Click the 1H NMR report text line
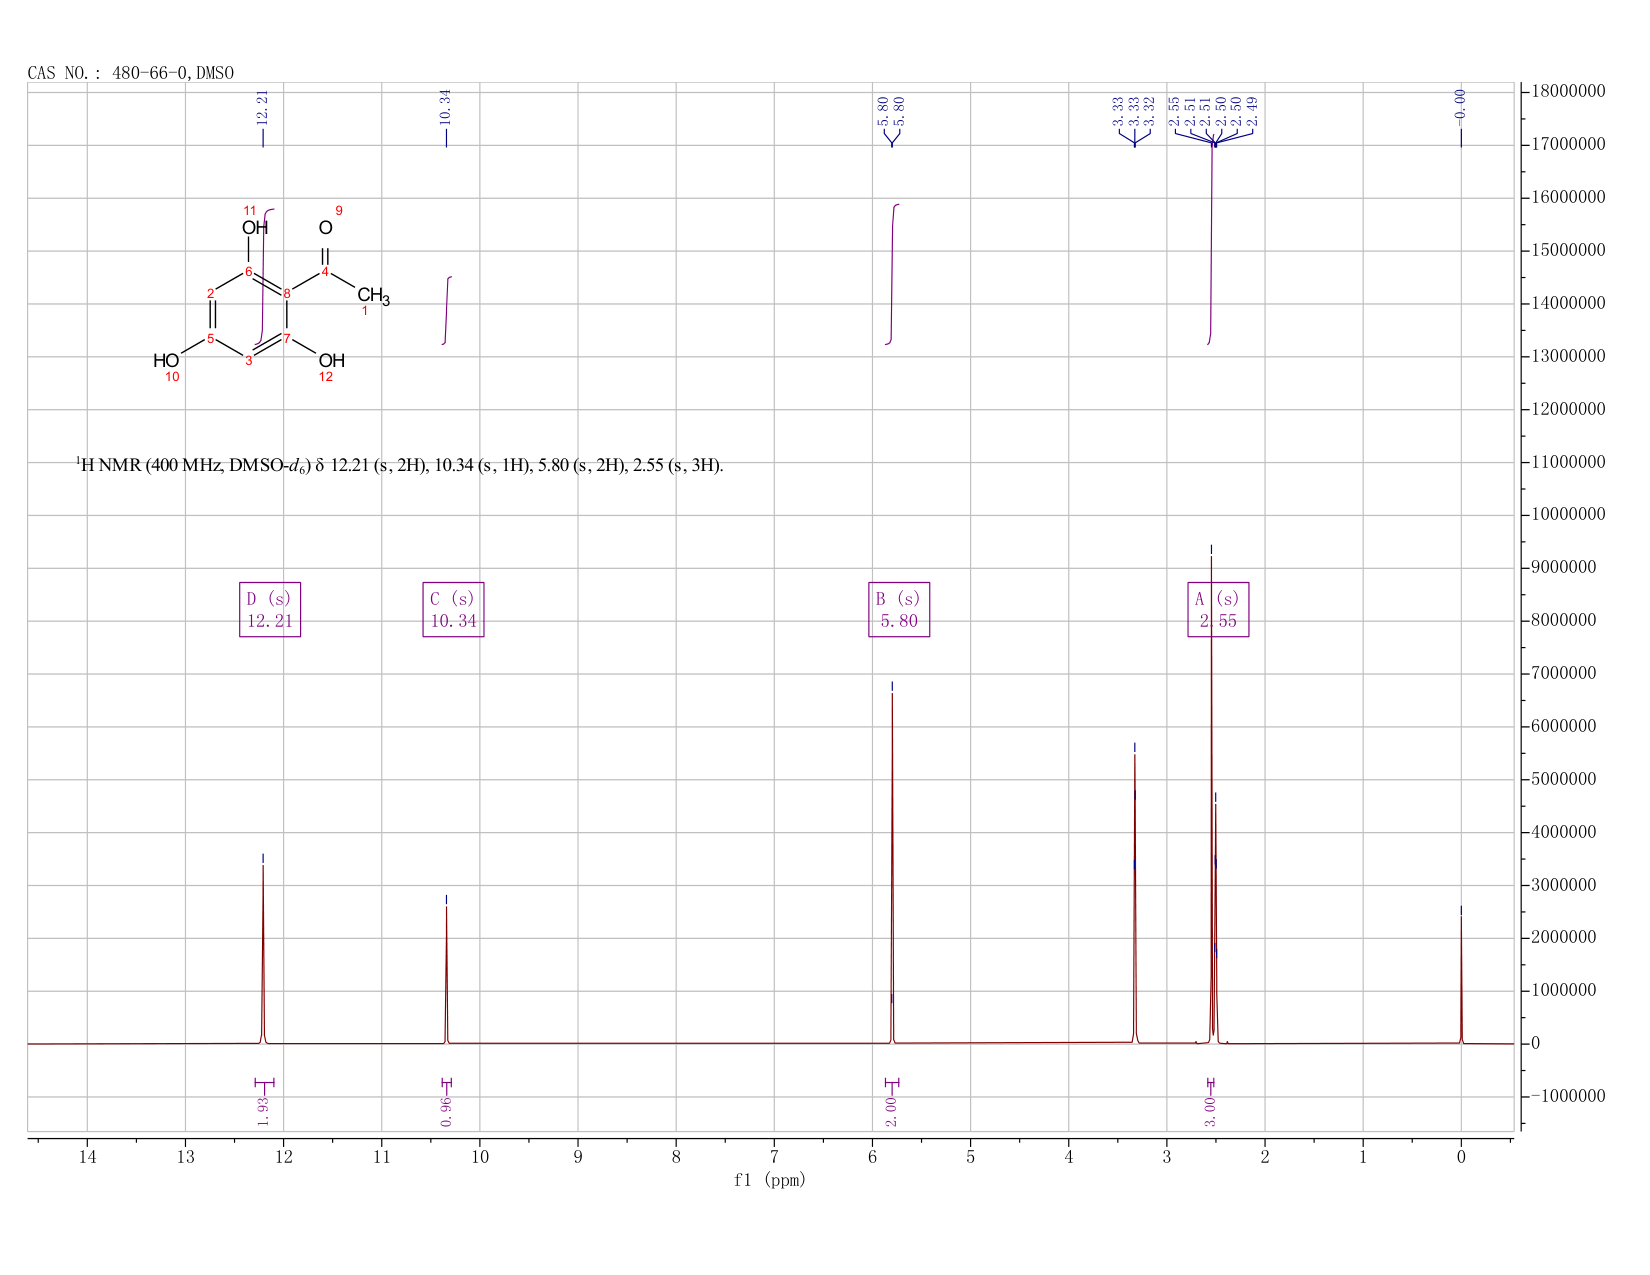 400,465
